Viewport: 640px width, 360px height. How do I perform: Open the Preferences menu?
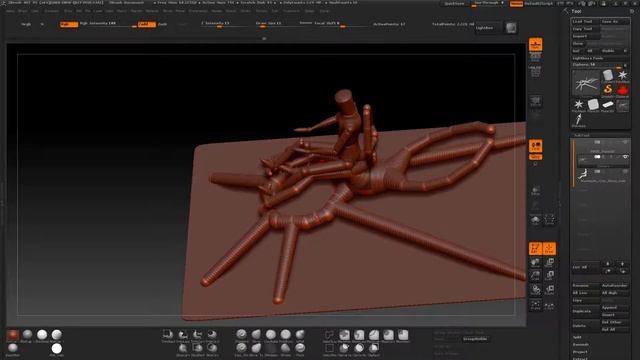pyautogui.click(x=198, y=11)
